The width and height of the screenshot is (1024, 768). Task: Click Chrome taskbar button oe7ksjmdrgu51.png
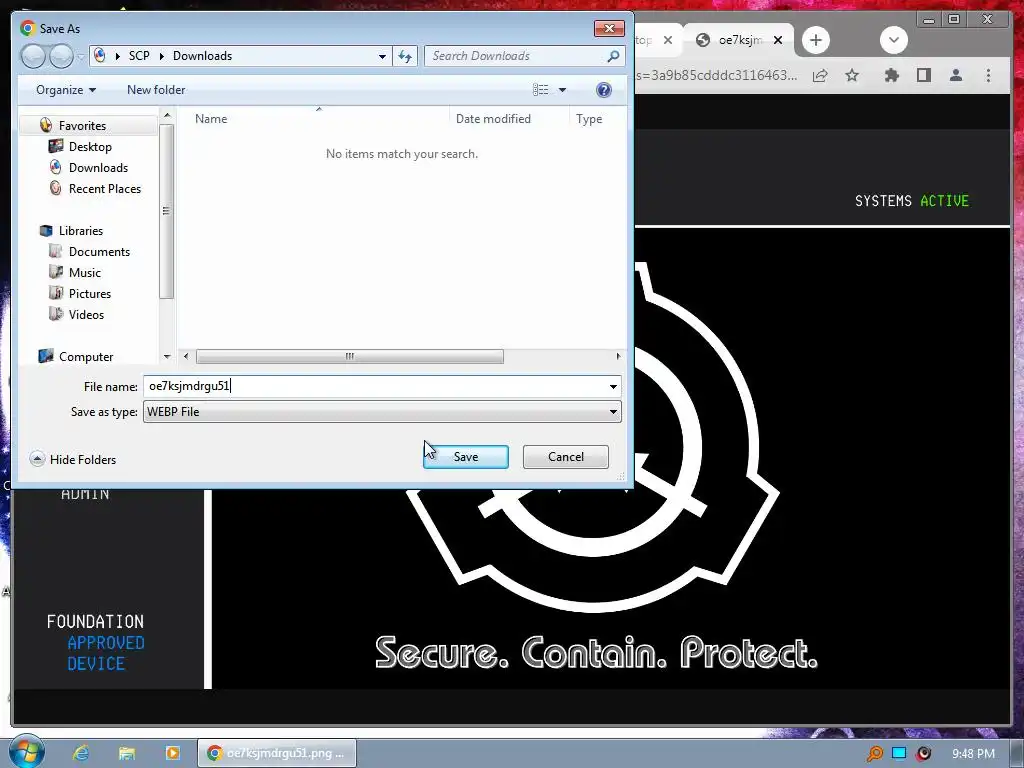(x=277, y=754)
